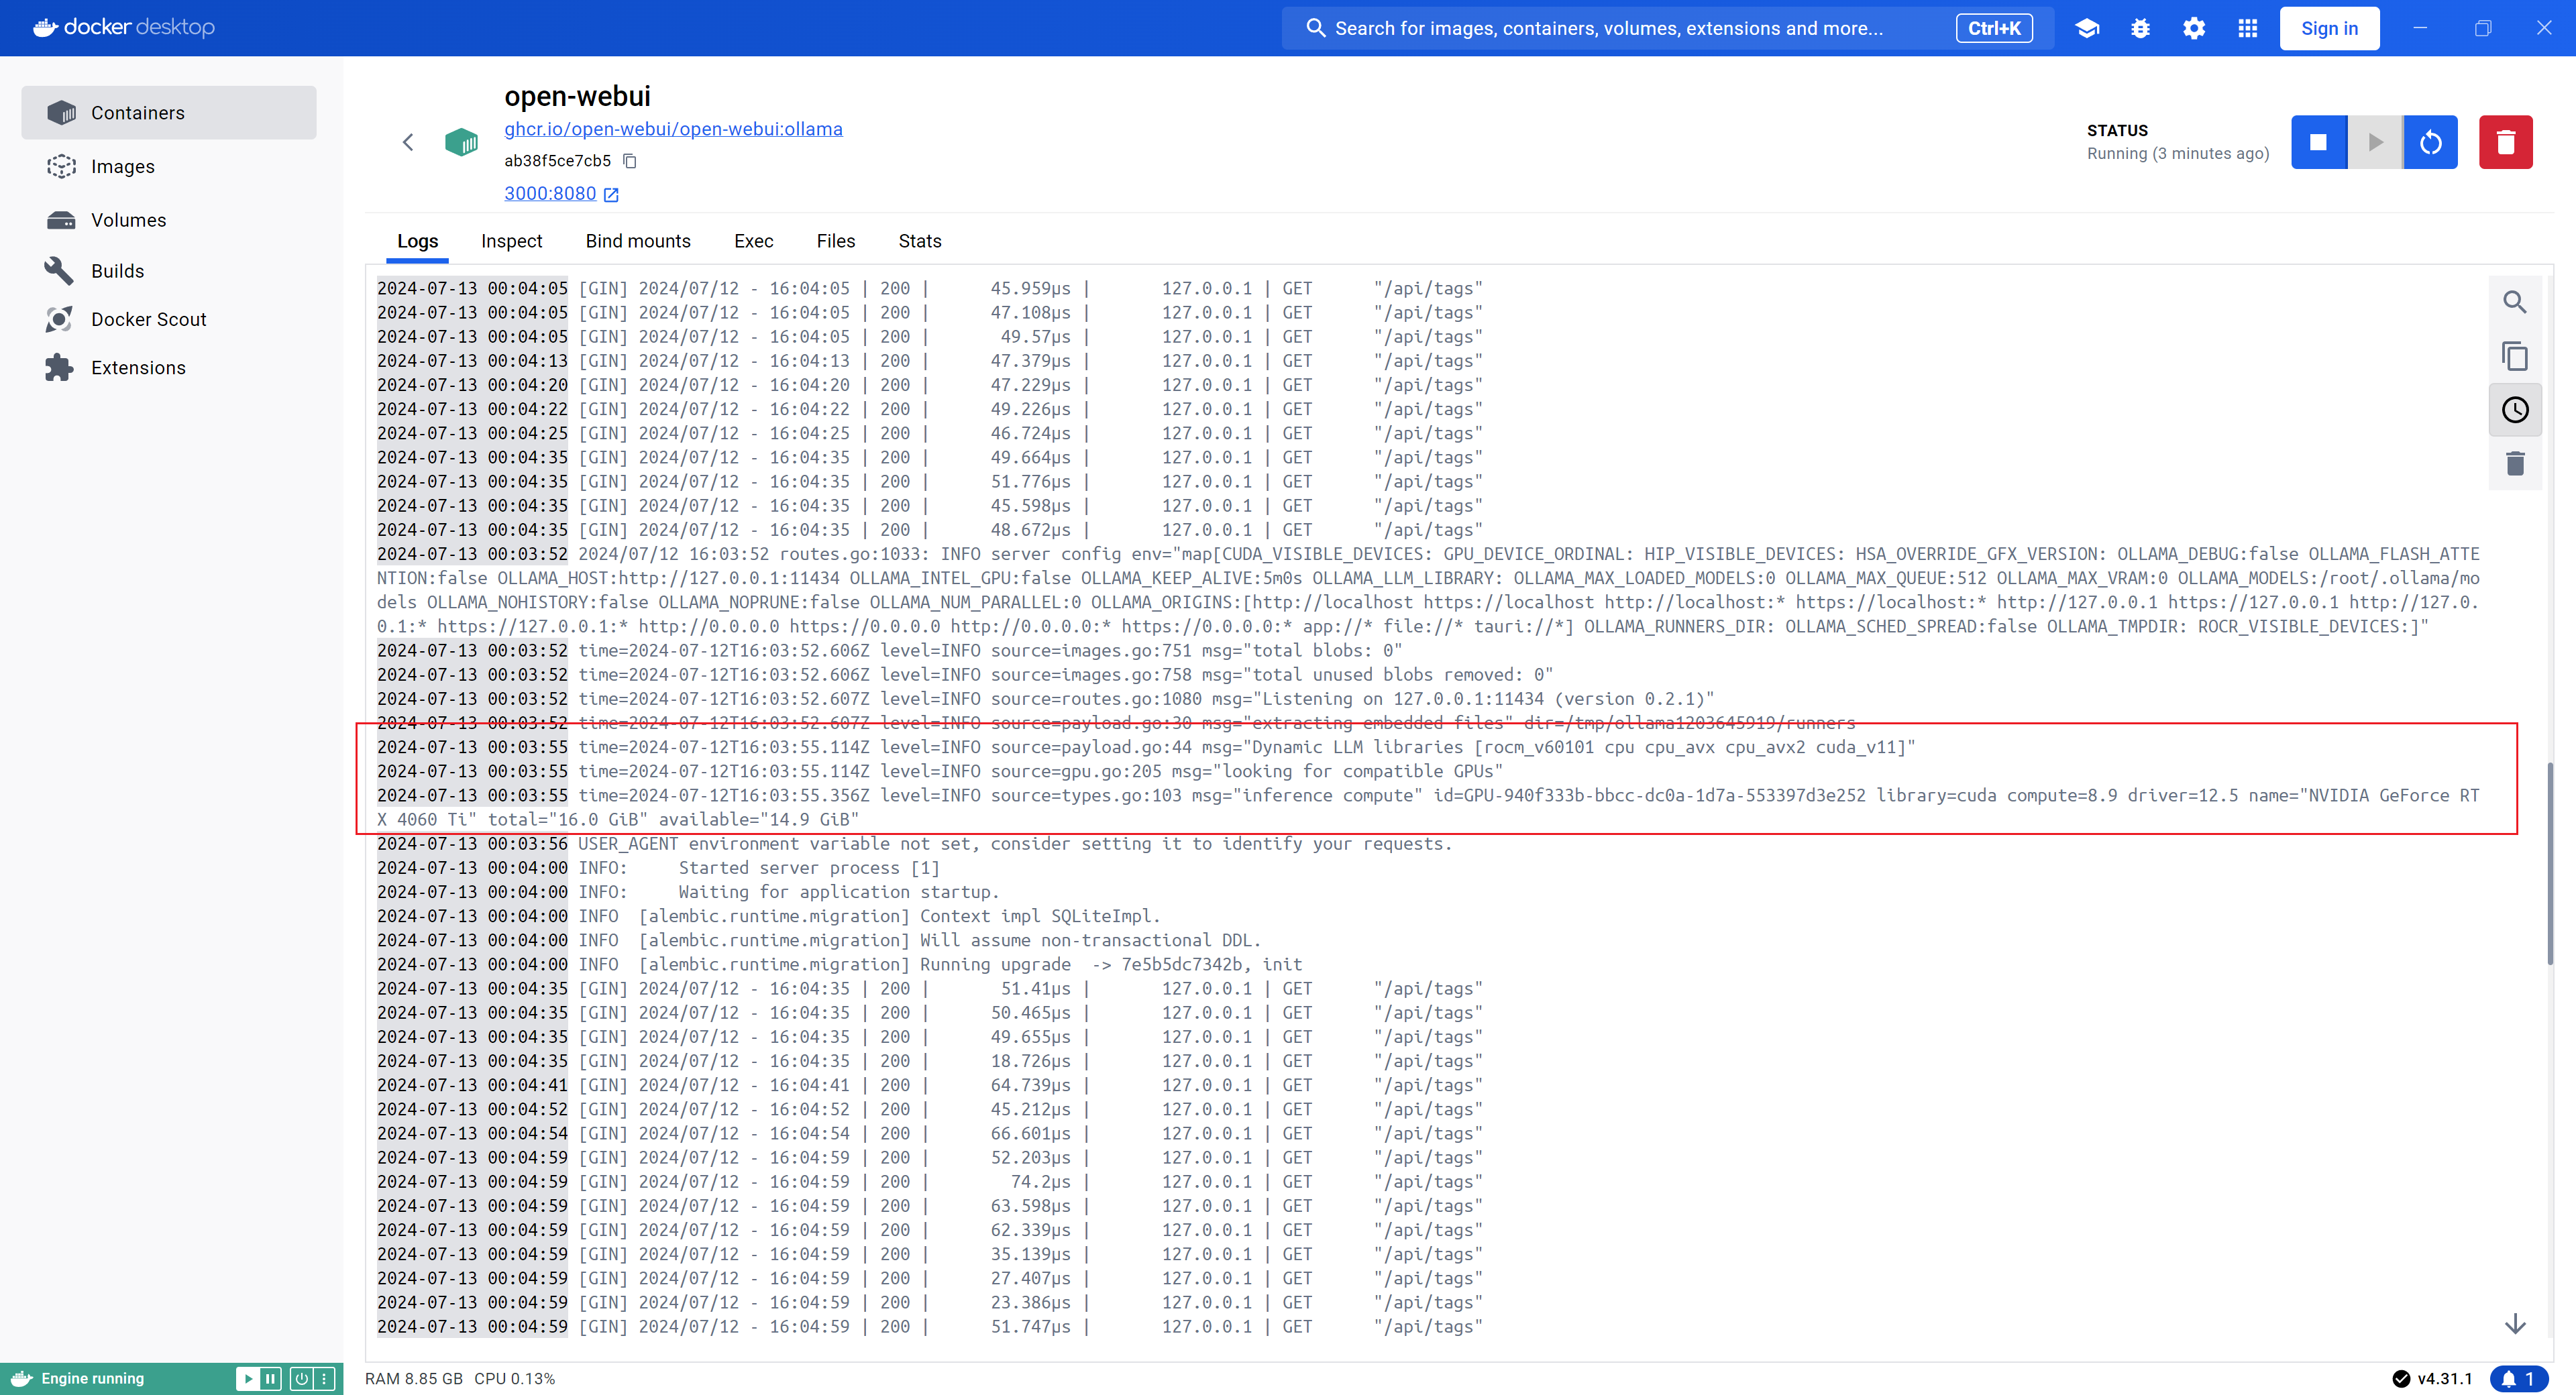Click the Ctrl+K shortcut badge

tap(1994, 28)
